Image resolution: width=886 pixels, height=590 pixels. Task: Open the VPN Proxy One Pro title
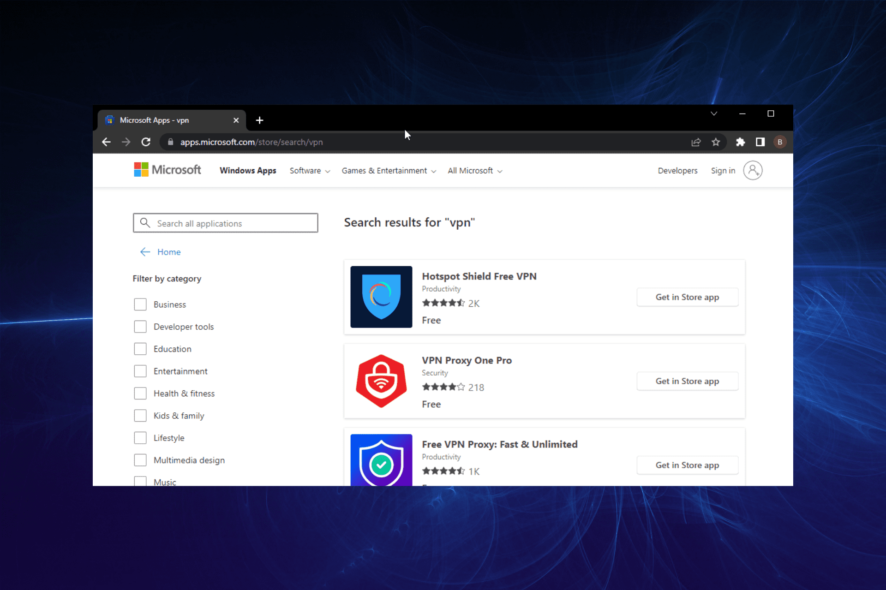[467, 361]
